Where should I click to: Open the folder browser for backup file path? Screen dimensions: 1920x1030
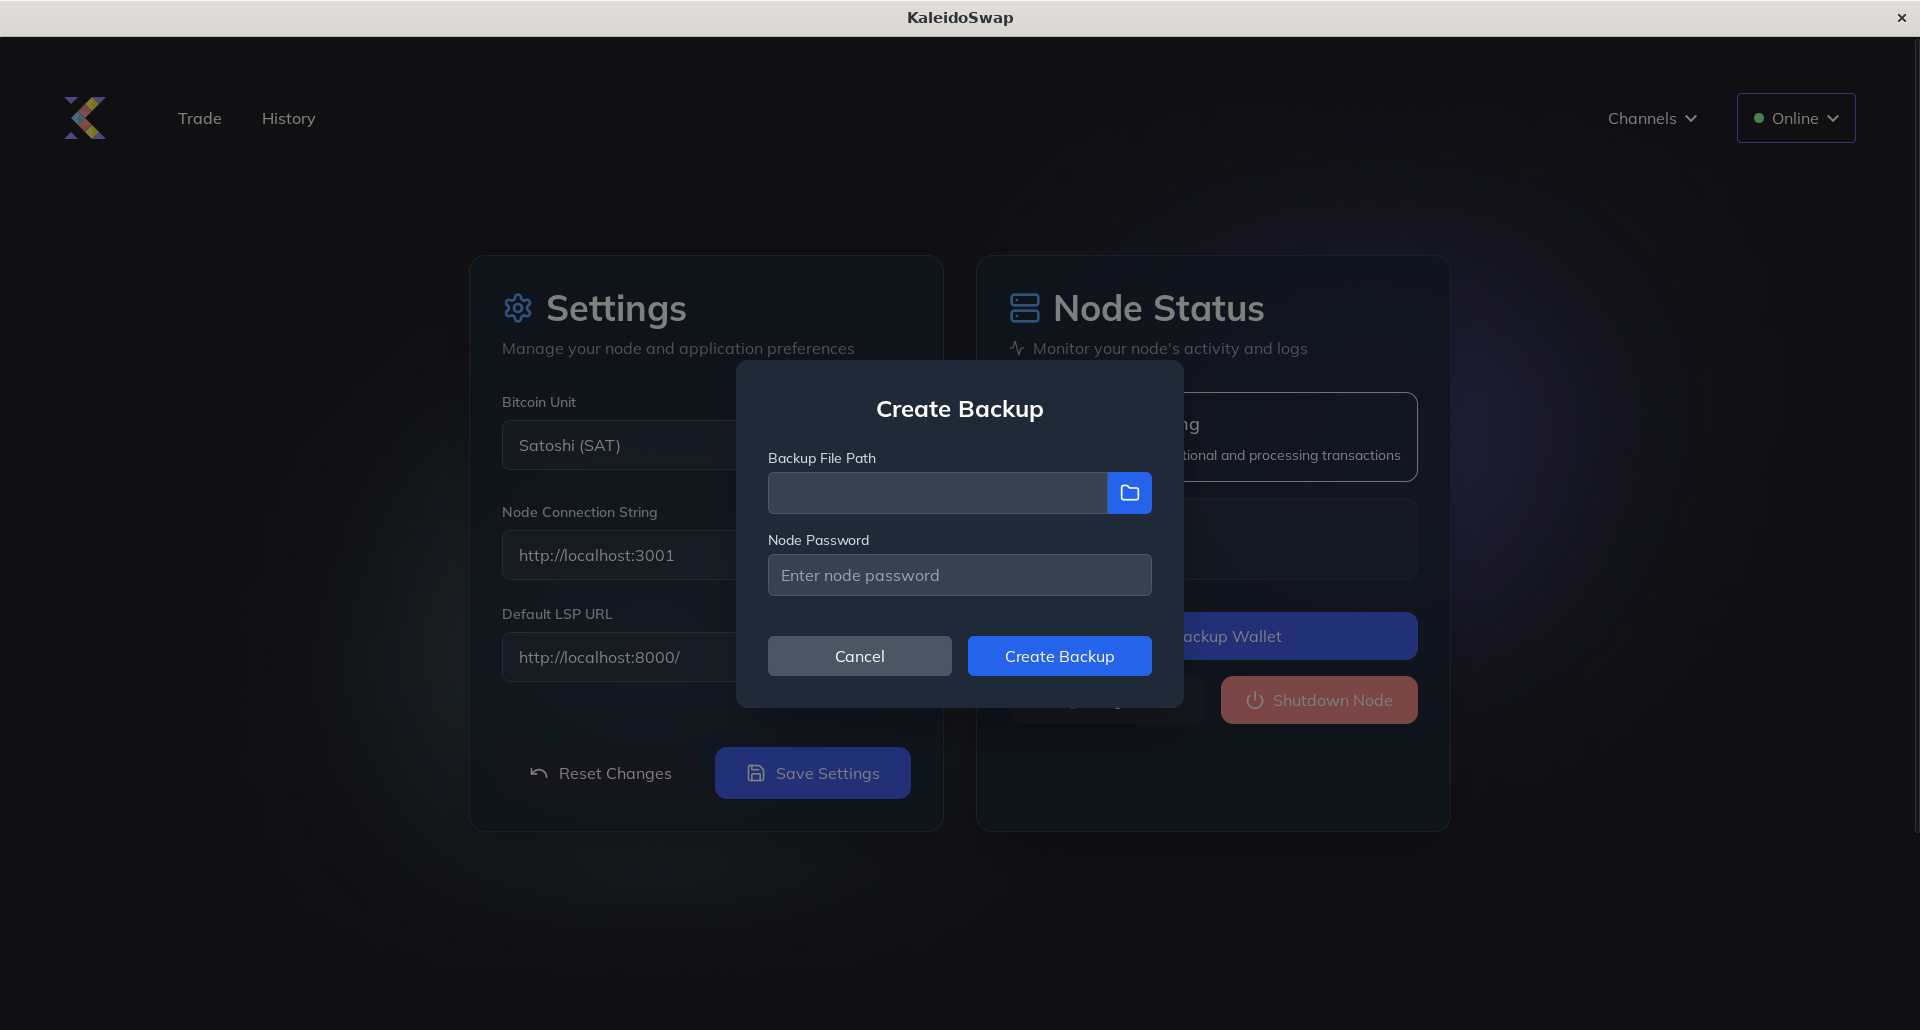pyautogui.click(x=1129, y=492)
